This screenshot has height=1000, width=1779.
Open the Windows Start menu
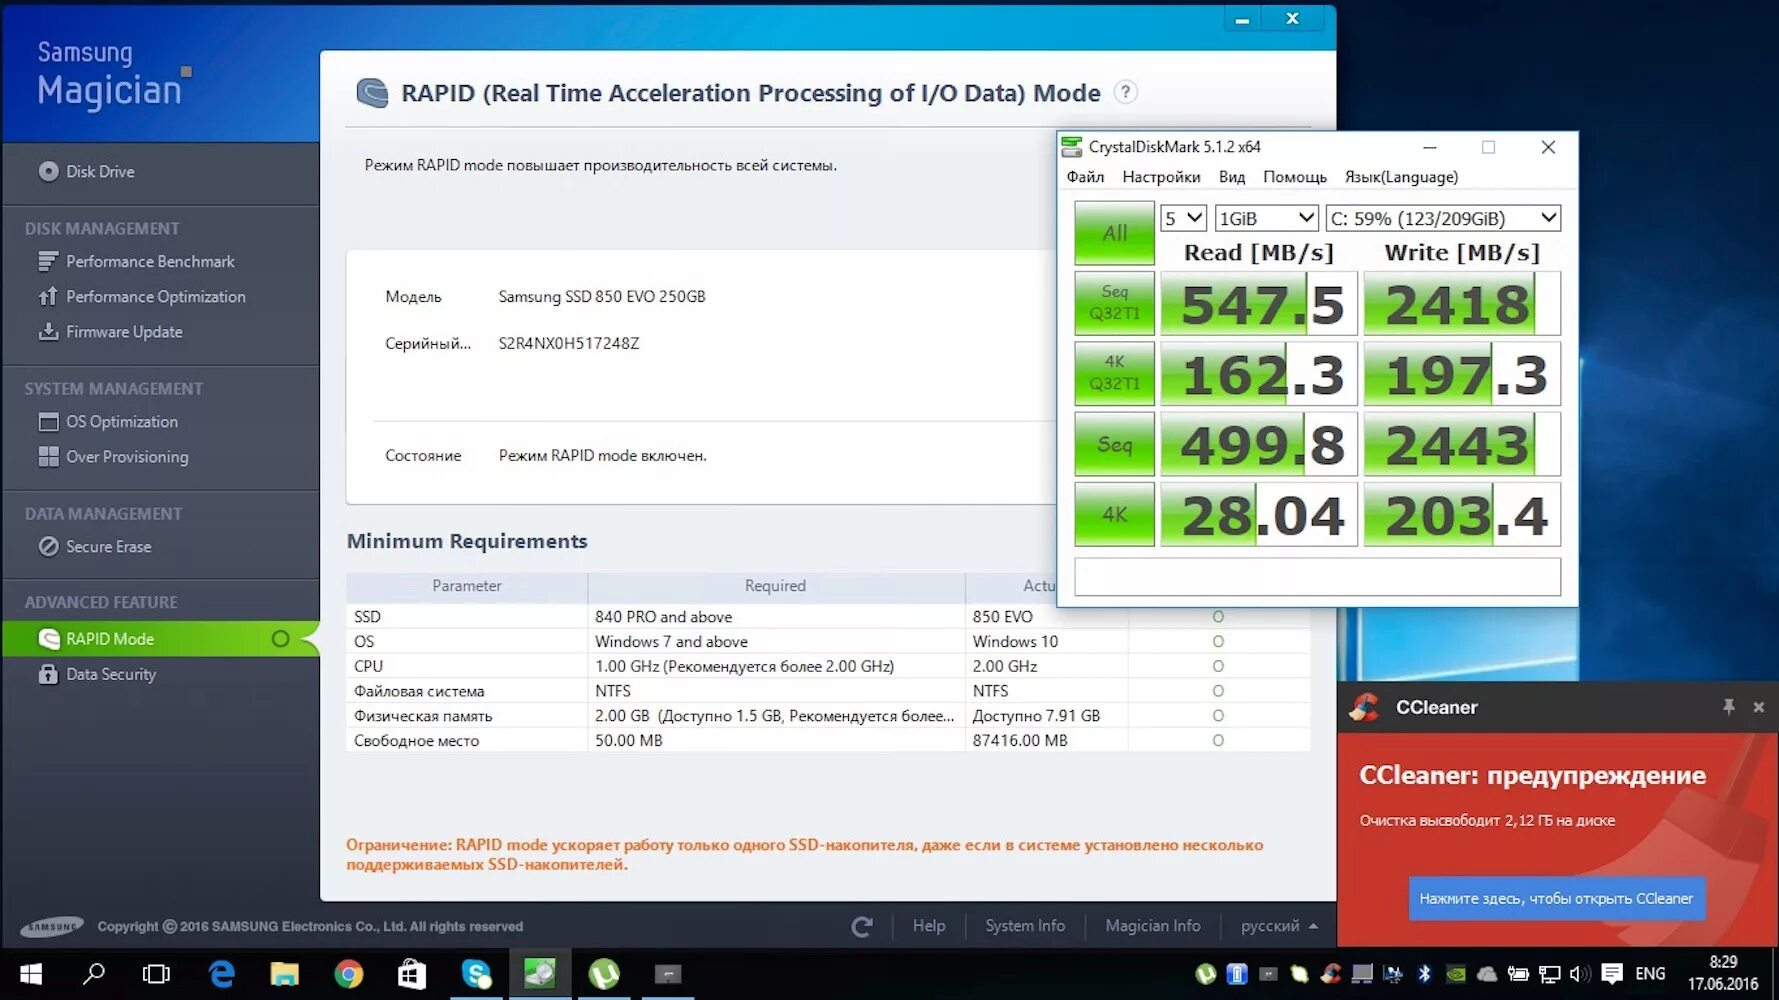pyautogui.click(x=31, y=974)
